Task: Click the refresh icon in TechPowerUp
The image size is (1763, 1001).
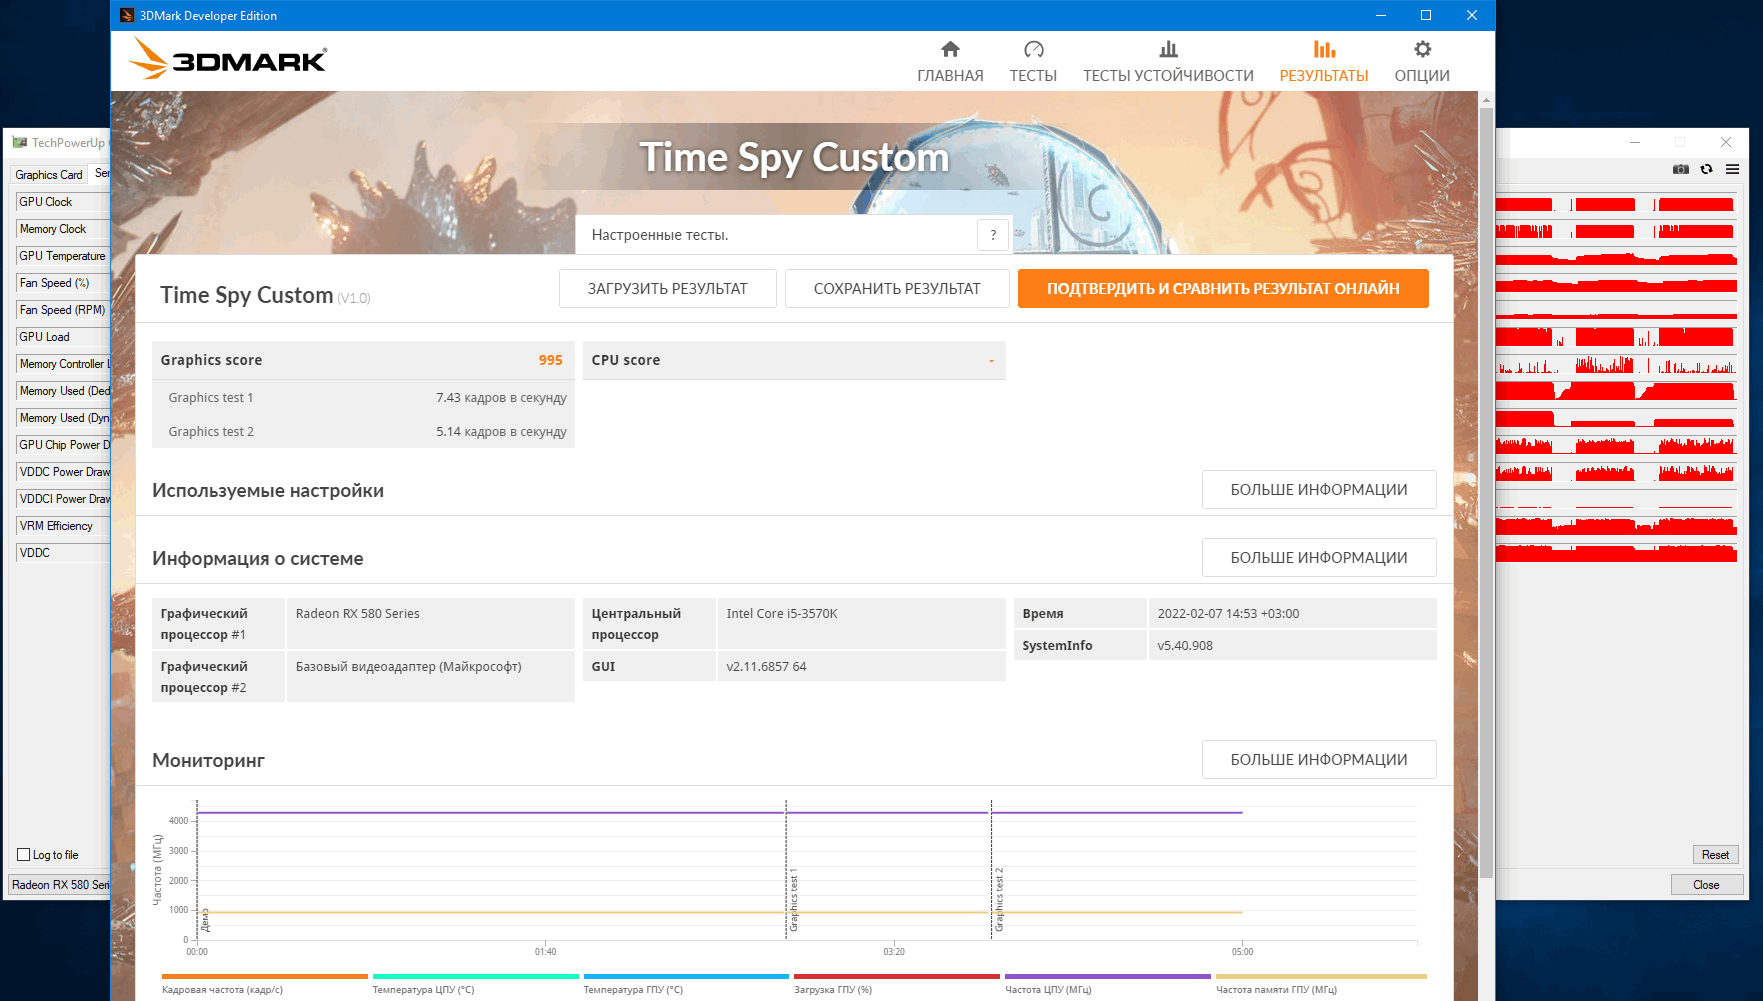Action: point(1706,169)
